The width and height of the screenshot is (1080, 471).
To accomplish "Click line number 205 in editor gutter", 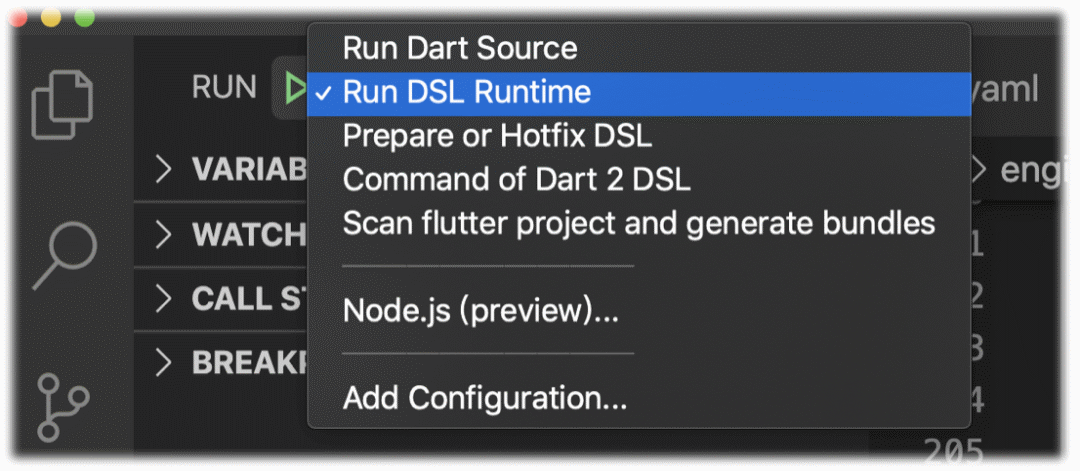I will pyautogui.click(x=953, y=453).
